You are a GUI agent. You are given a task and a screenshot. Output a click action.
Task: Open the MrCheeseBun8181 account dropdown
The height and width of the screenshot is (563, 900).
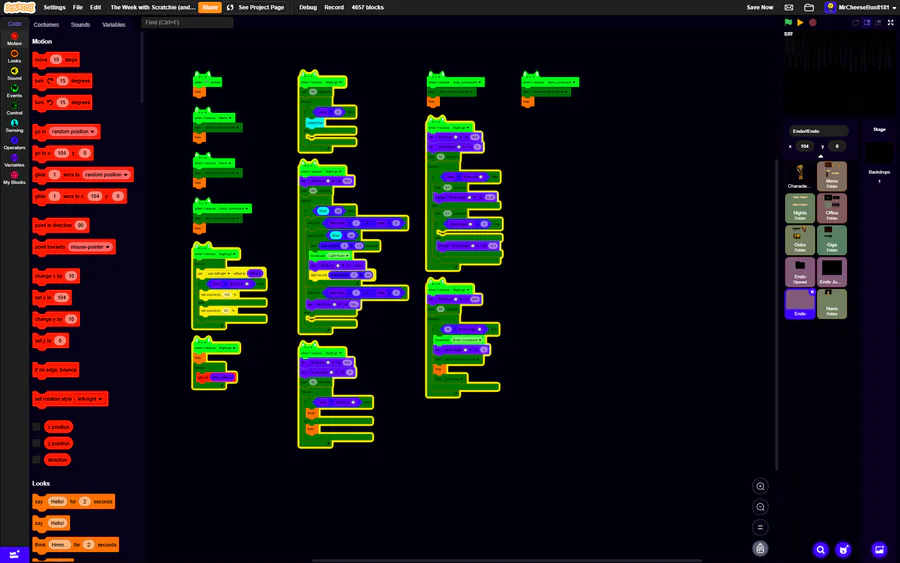[860, 7]
